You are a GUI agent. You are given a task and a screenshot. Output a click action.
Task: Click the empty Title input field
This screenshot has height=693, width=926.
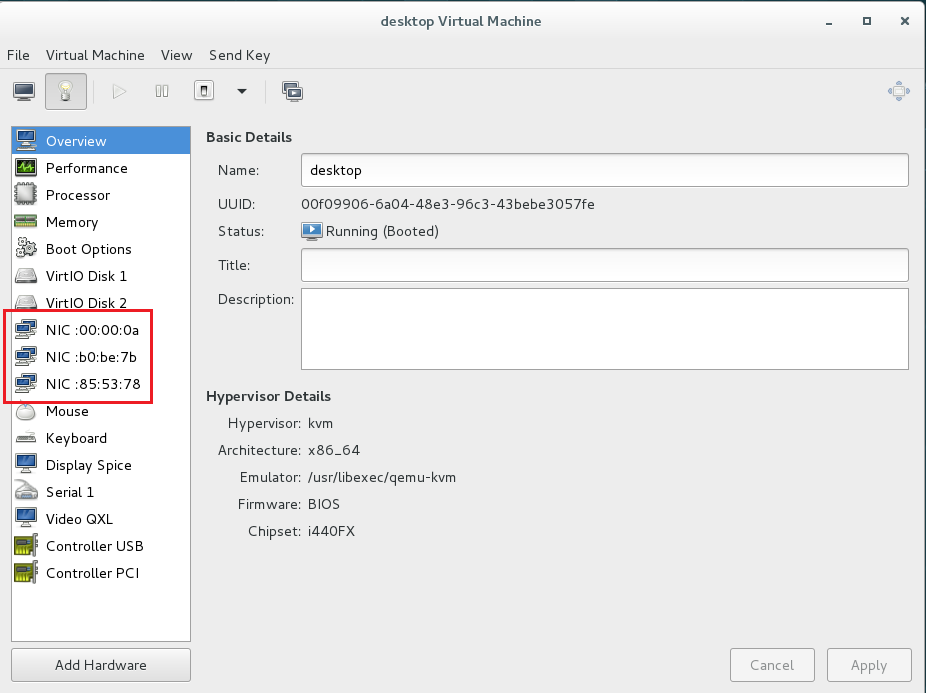click(605, 265)
